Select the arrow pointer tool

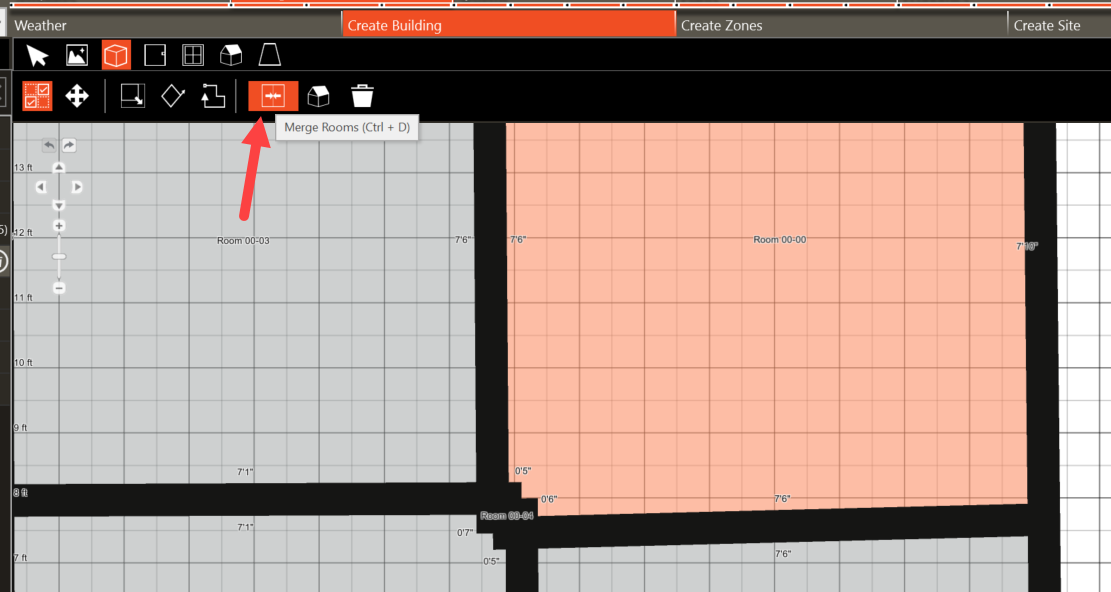tap(37, 55)
